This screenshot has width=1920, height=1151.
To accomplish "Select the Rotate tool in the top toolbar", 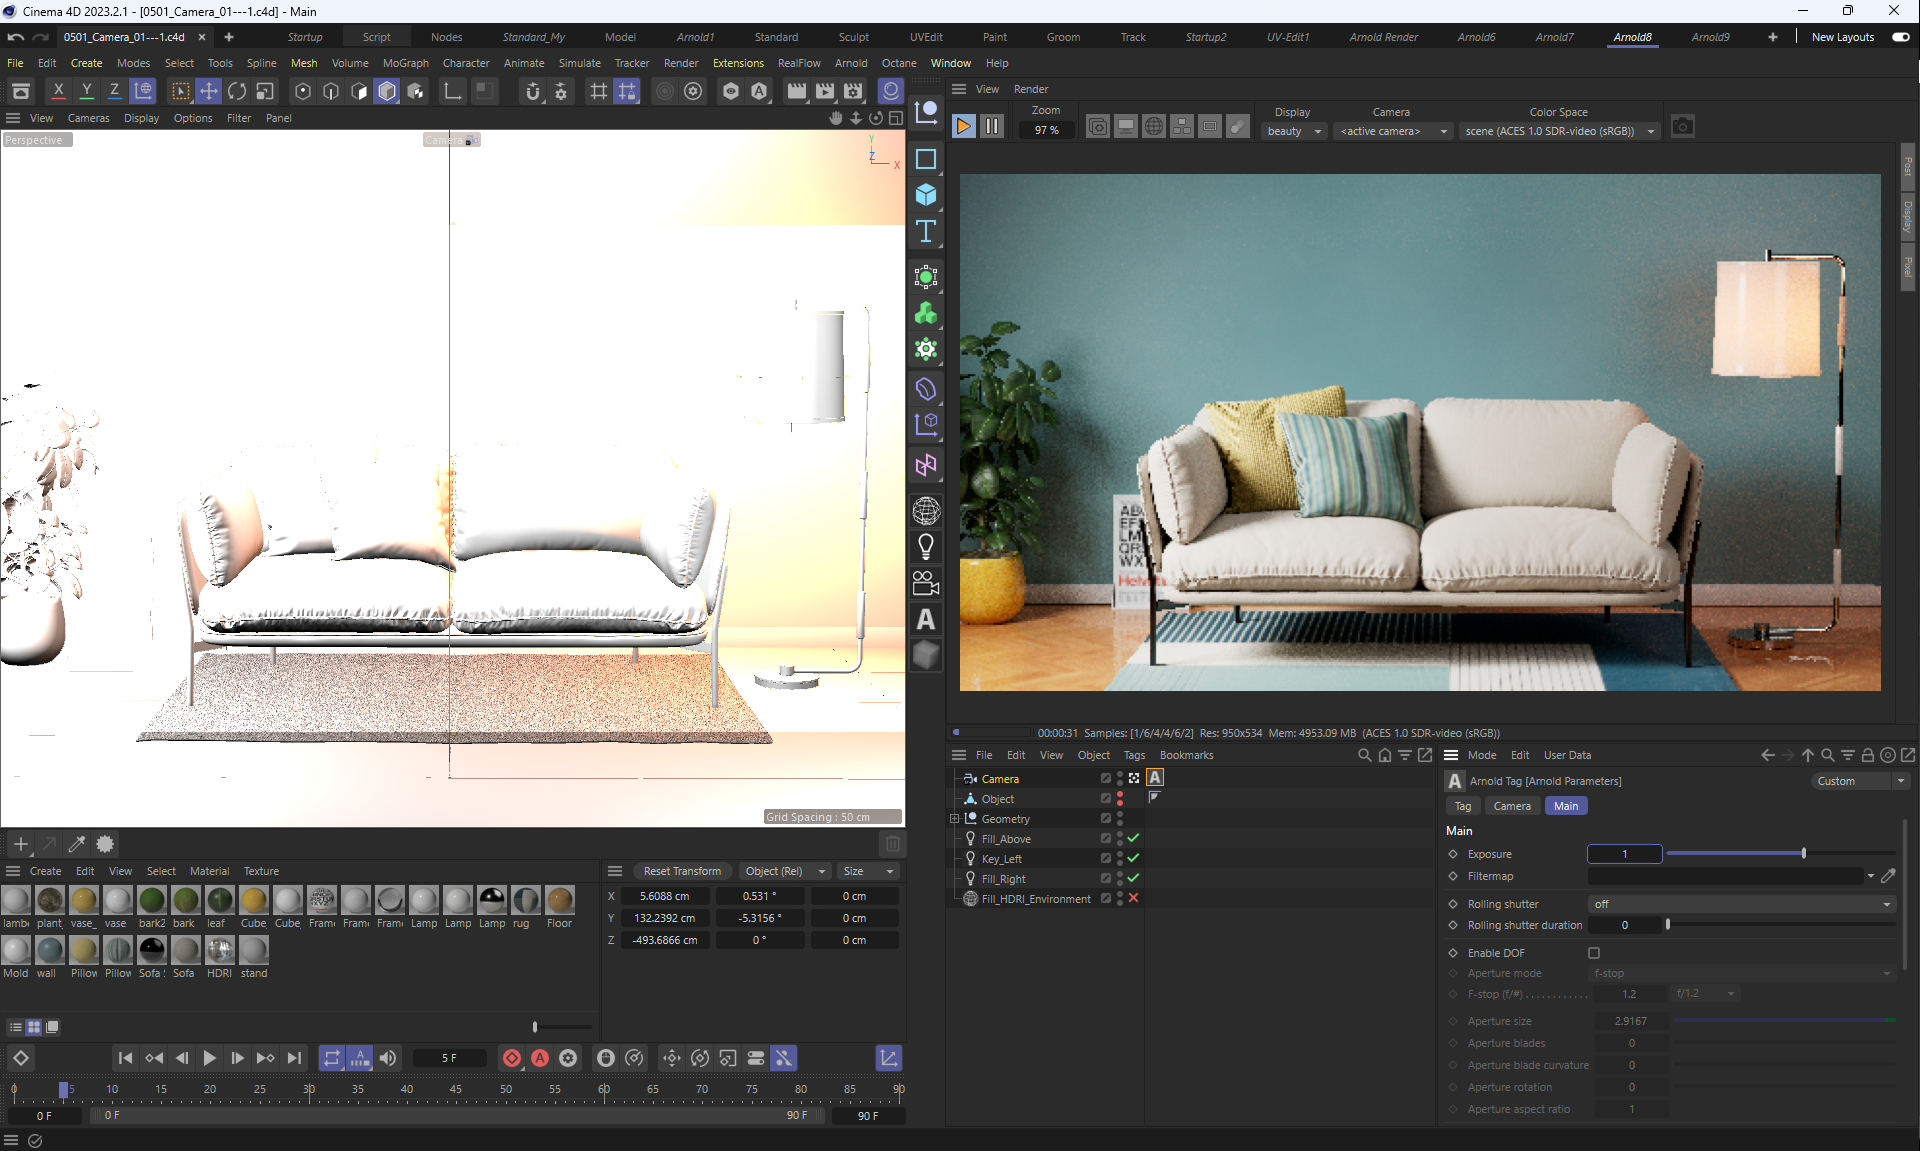I will coord(237,91).
